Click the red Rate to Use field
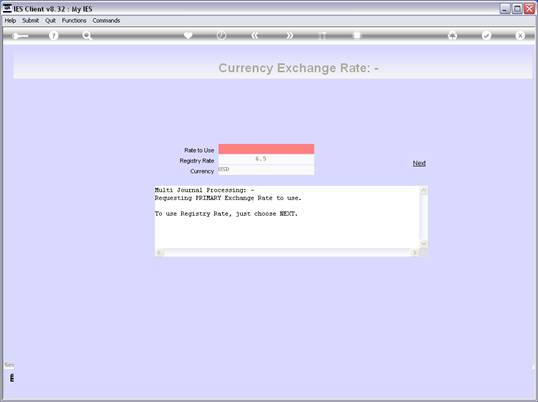Viewport: 538px width, 402px height. coord(266,149)
